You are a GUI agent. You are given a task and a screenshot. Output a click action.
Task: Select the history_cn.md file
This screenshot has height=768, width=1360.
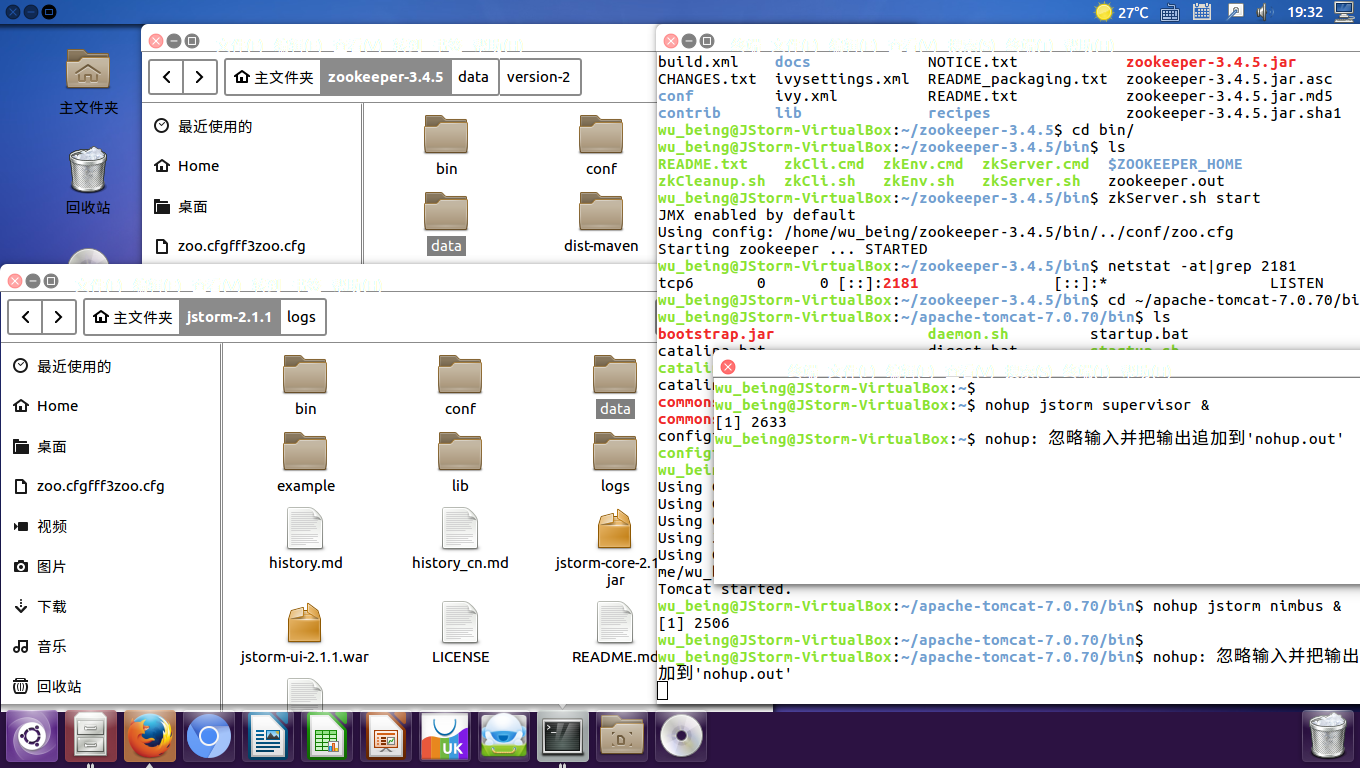pyautogui.click(x=460, y=540)
